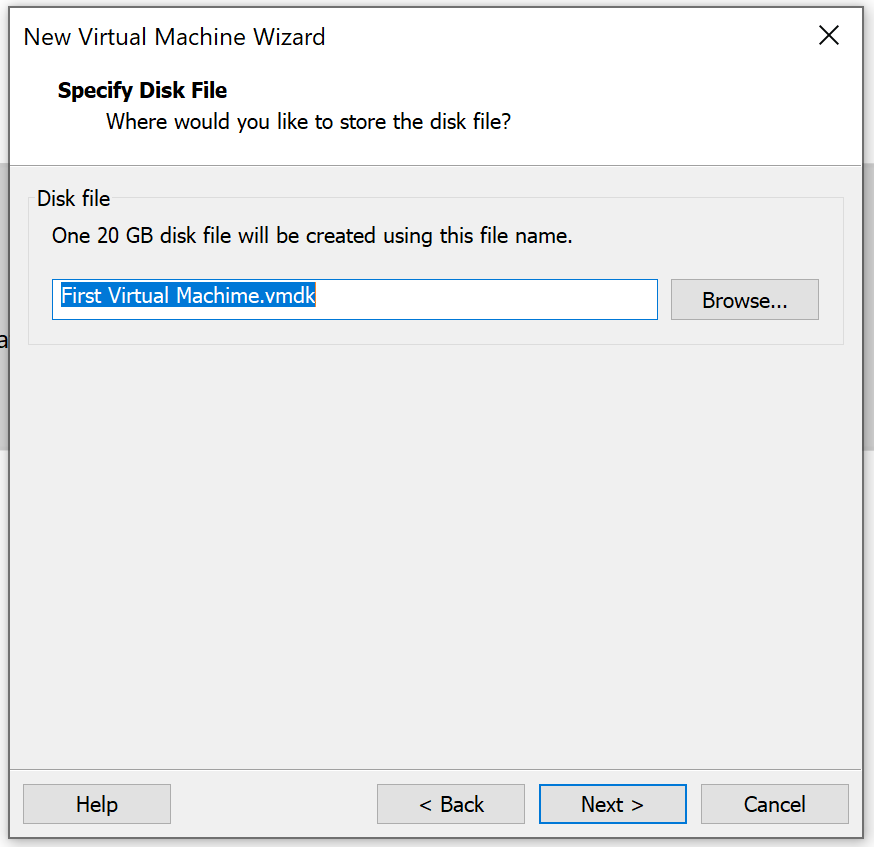The image size is (874, 847).
Task: Close the New Virtual Machine Wizard
Action: click(829, 35)
